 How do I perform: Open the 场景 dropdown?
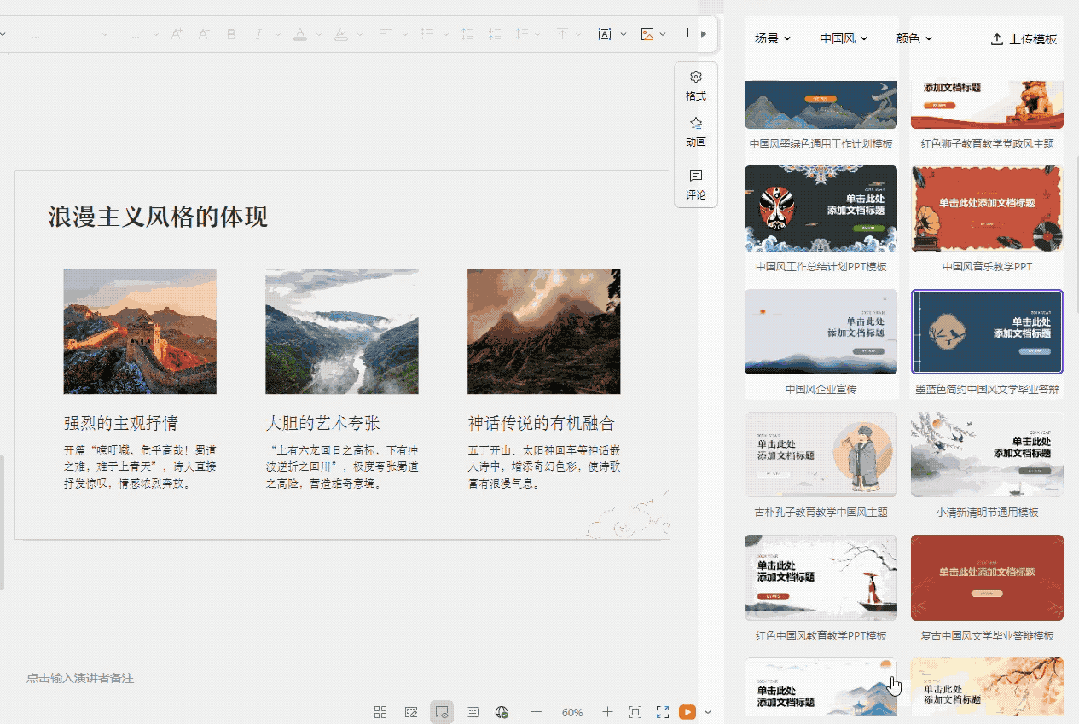tap(772, 37)
